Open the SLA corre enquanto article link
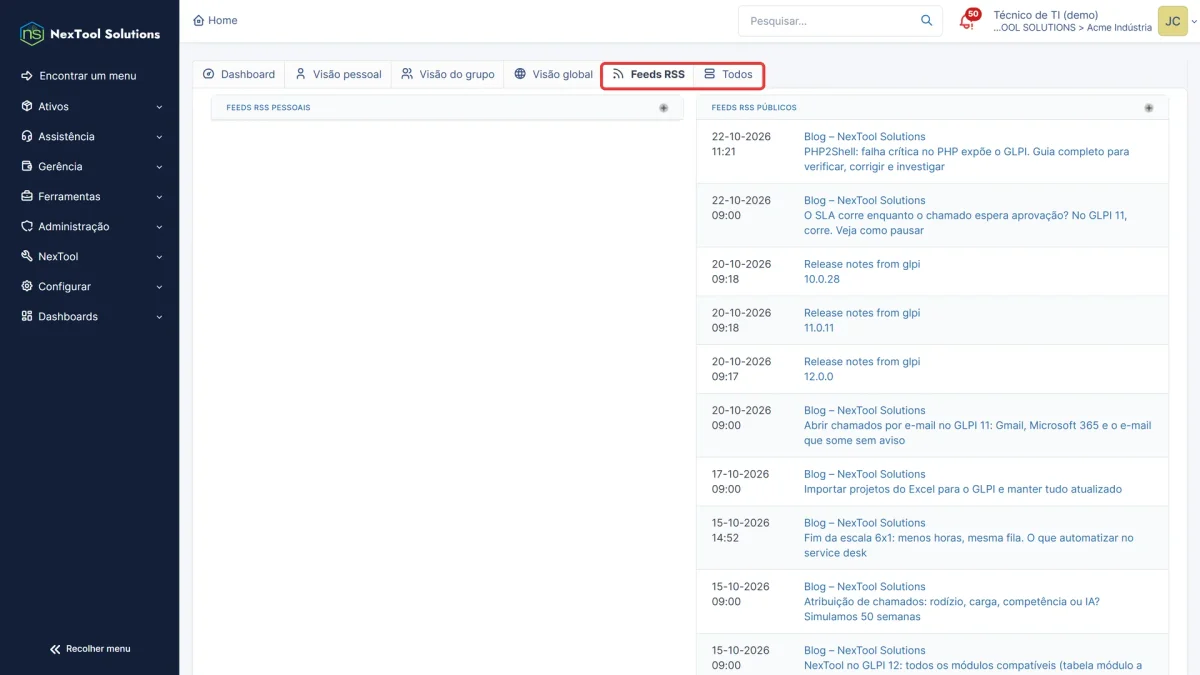The height and width of the screenshot is (675, 1200). 965,223
